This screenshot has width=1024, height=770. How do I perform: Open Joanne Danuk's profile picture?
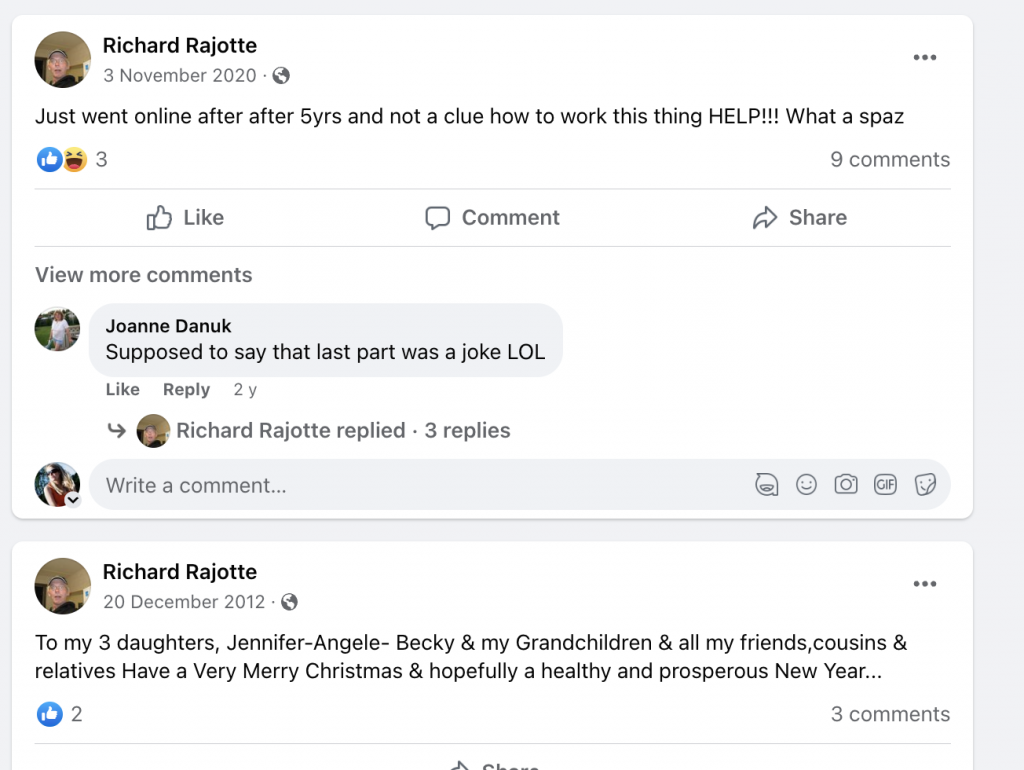(57, 329)
